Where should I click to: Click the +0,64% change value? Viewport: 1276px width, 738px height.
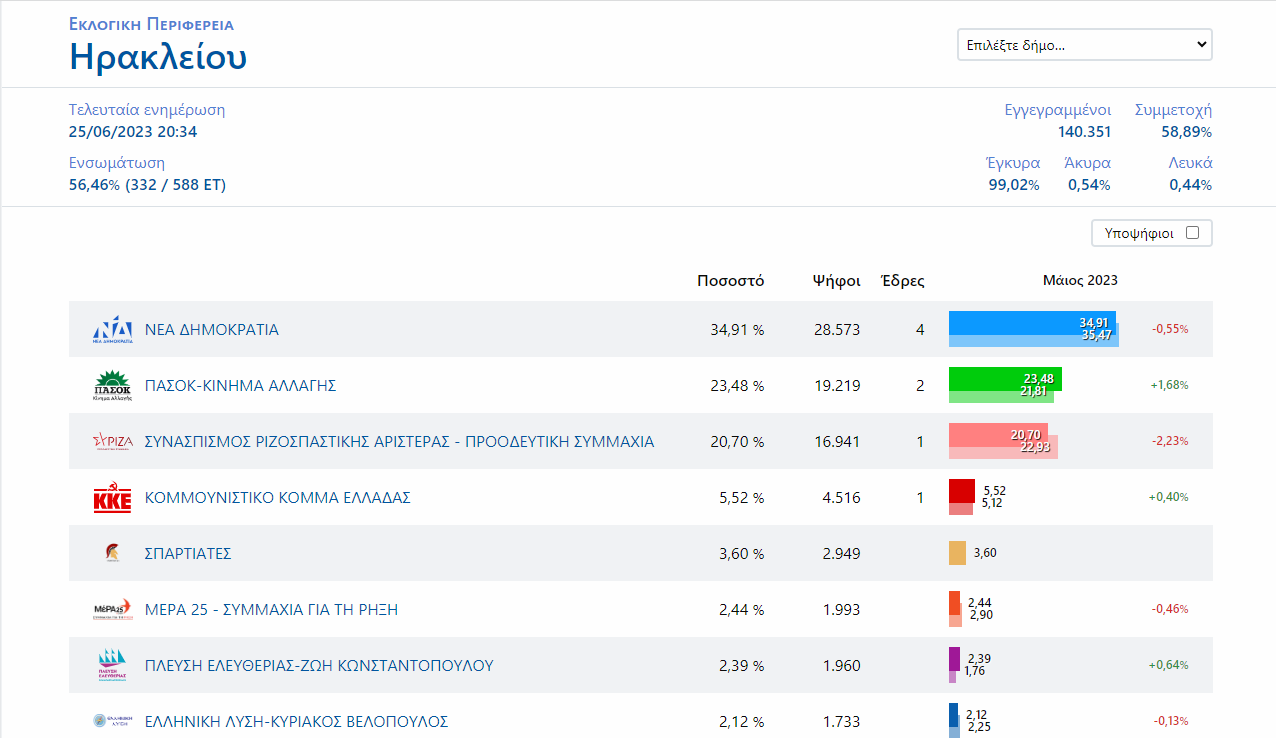click(1169, 665)
